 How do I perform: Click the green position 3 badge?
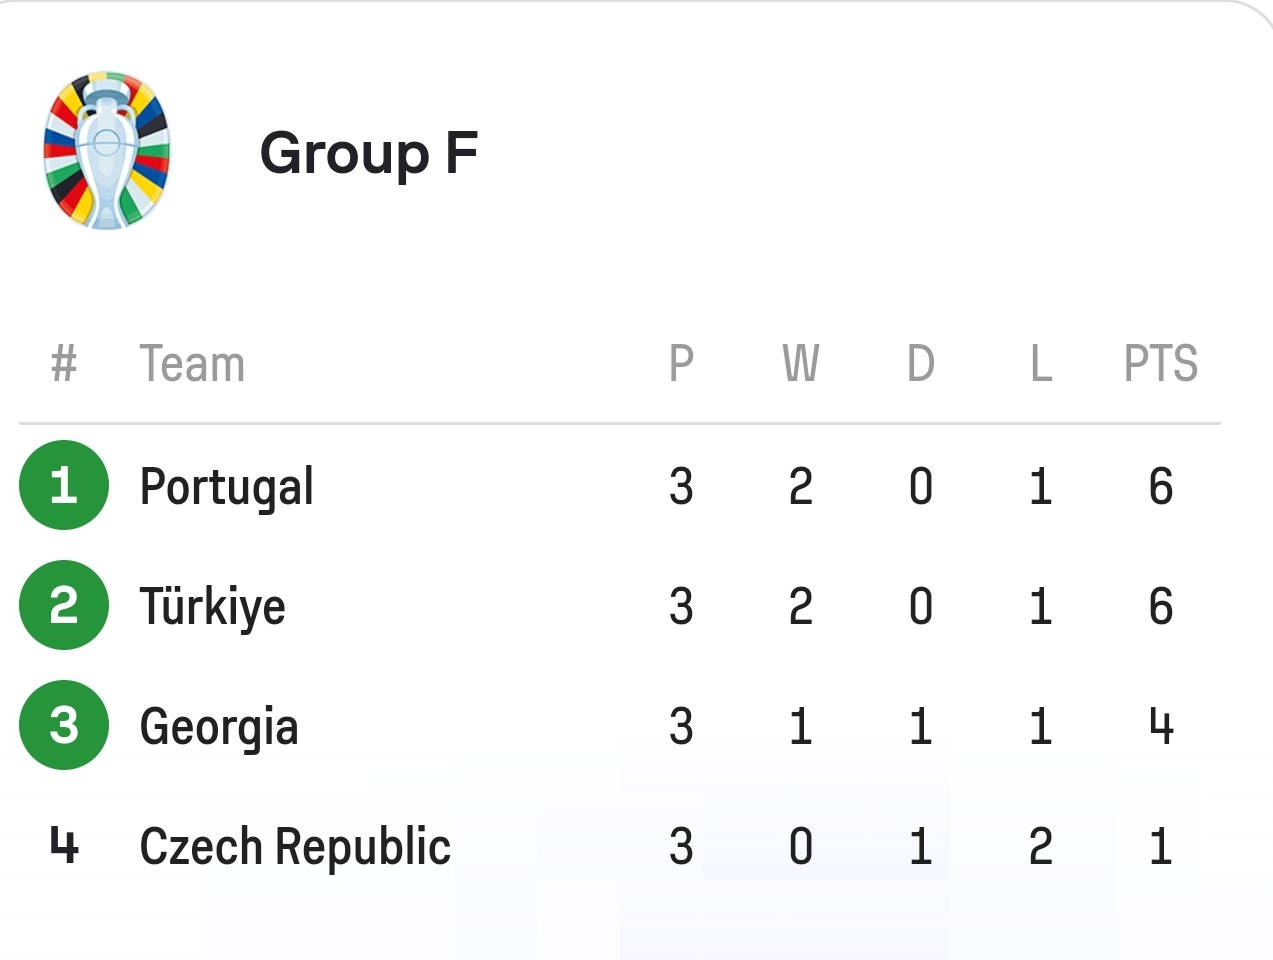(64, 725)
